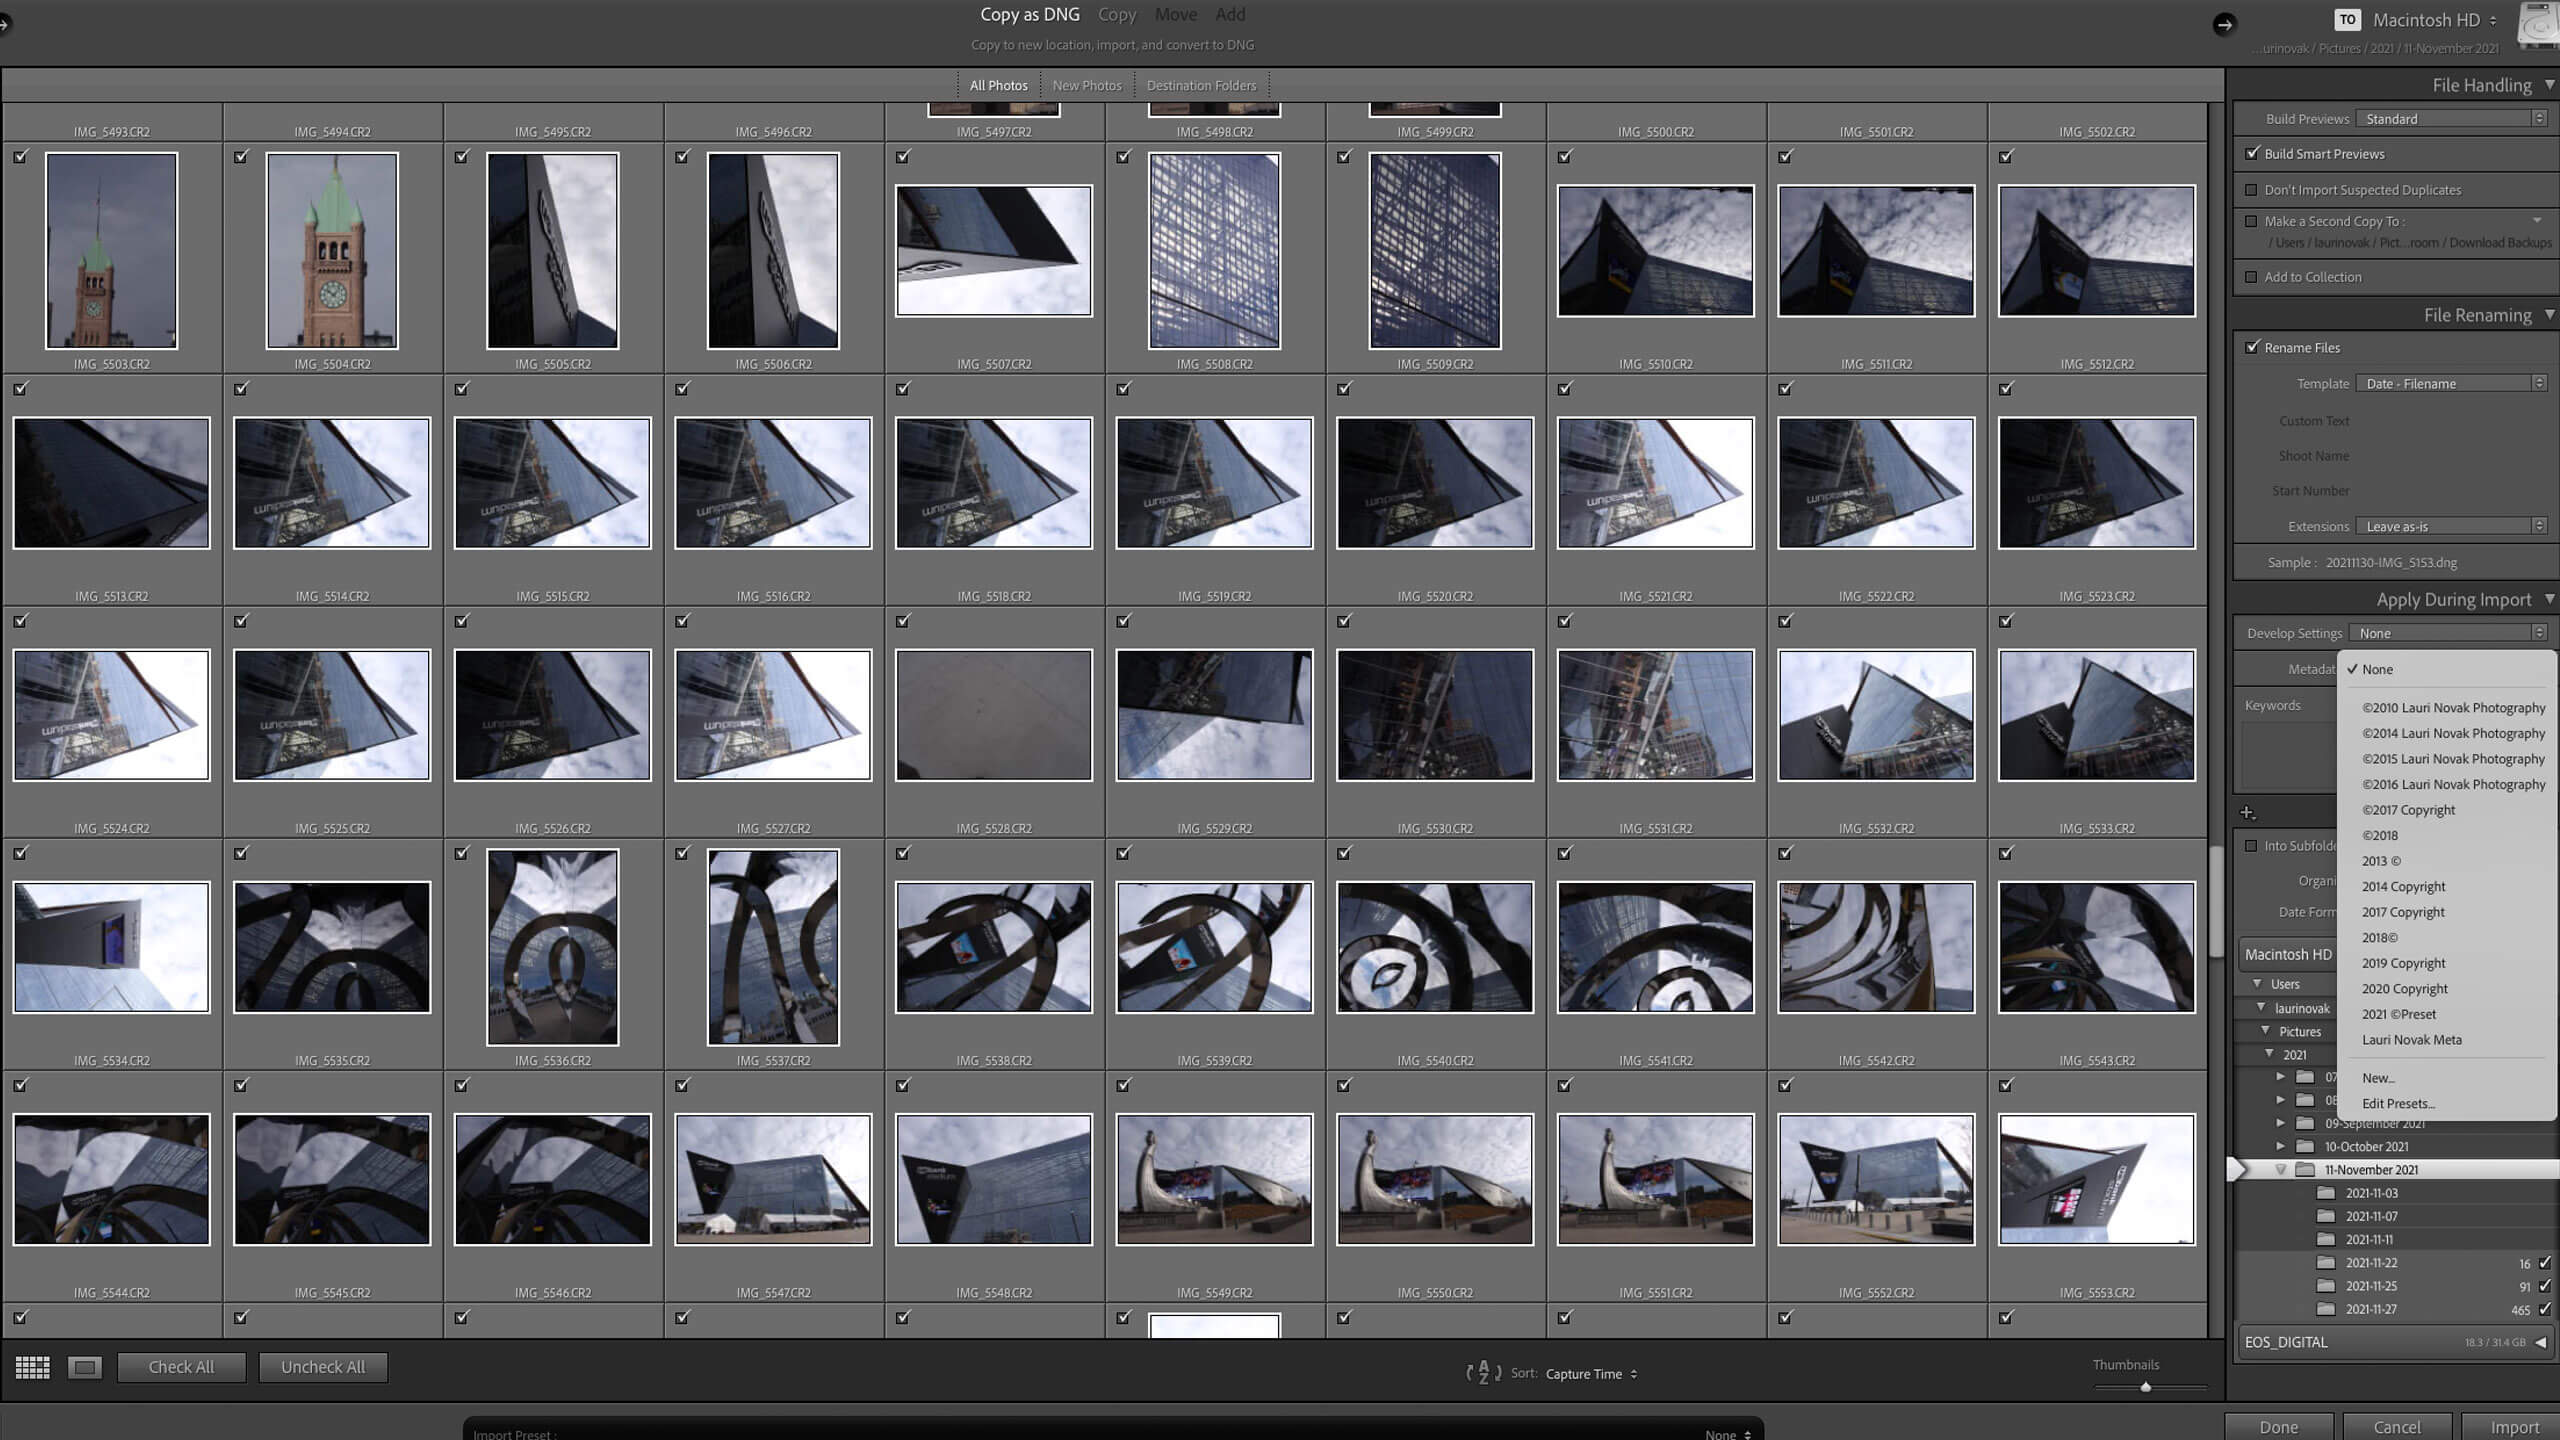Click the plus icon below Keywords

coord(2248,813)
